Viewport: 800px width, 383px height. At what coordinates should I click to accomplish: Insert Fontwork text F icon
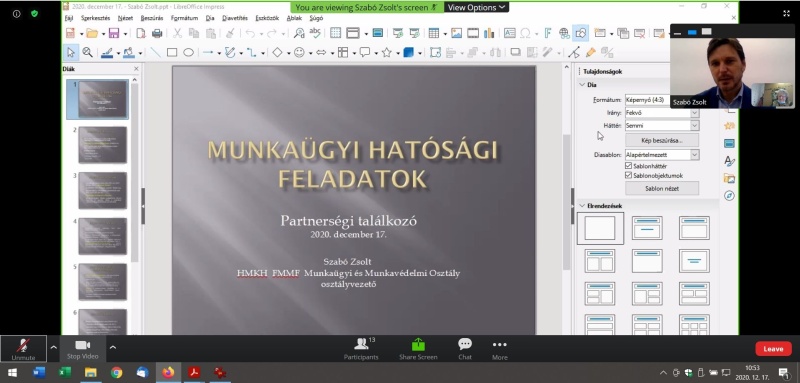[548, 33]
